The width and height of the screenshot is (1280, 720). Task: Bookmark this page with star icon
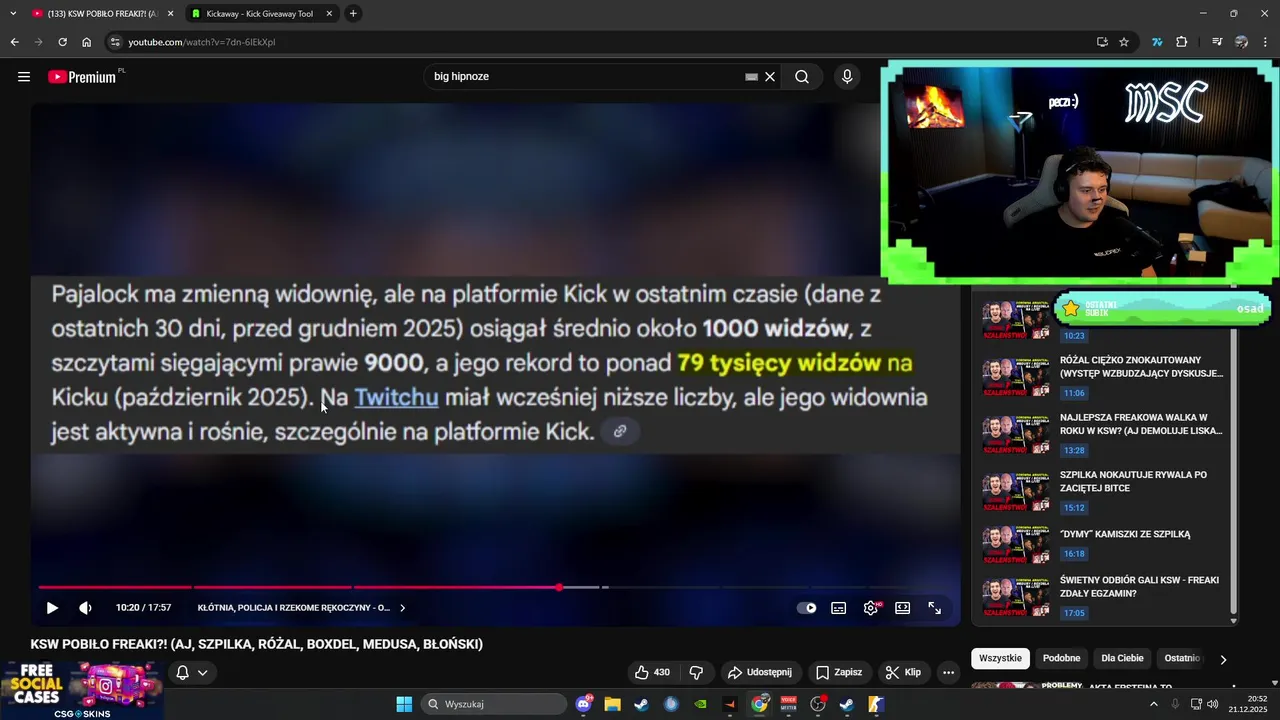click(1124, 42)
